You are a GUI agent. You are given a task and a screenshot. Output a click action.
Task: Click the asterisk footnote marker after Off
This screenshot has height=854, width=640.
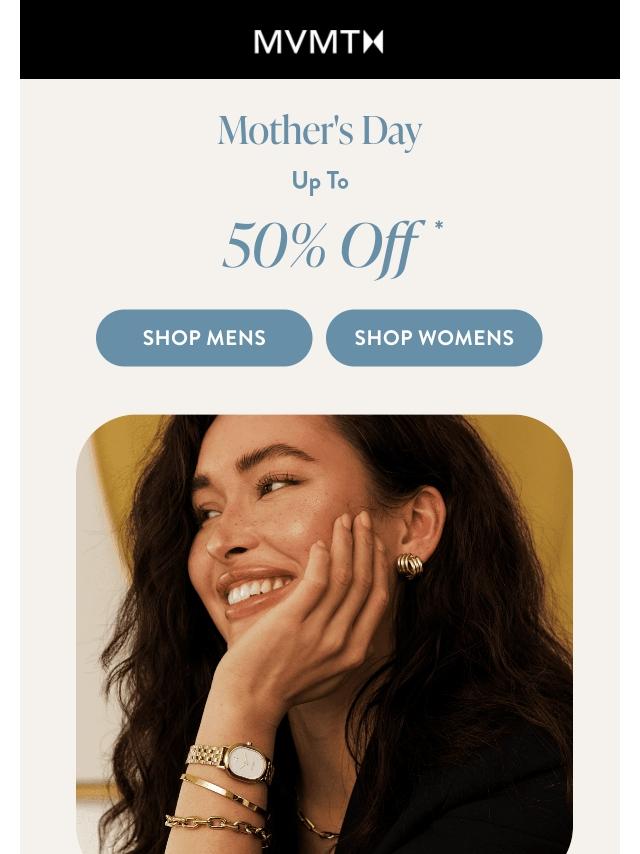pos(439,225)
